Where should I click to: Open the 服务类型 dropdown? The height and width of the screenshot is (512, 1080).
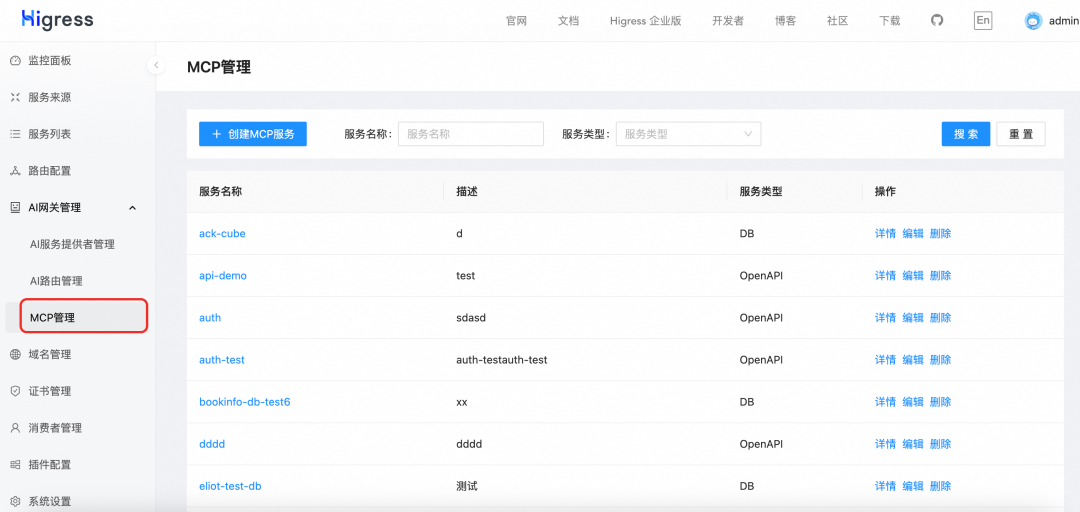point(688,134)
